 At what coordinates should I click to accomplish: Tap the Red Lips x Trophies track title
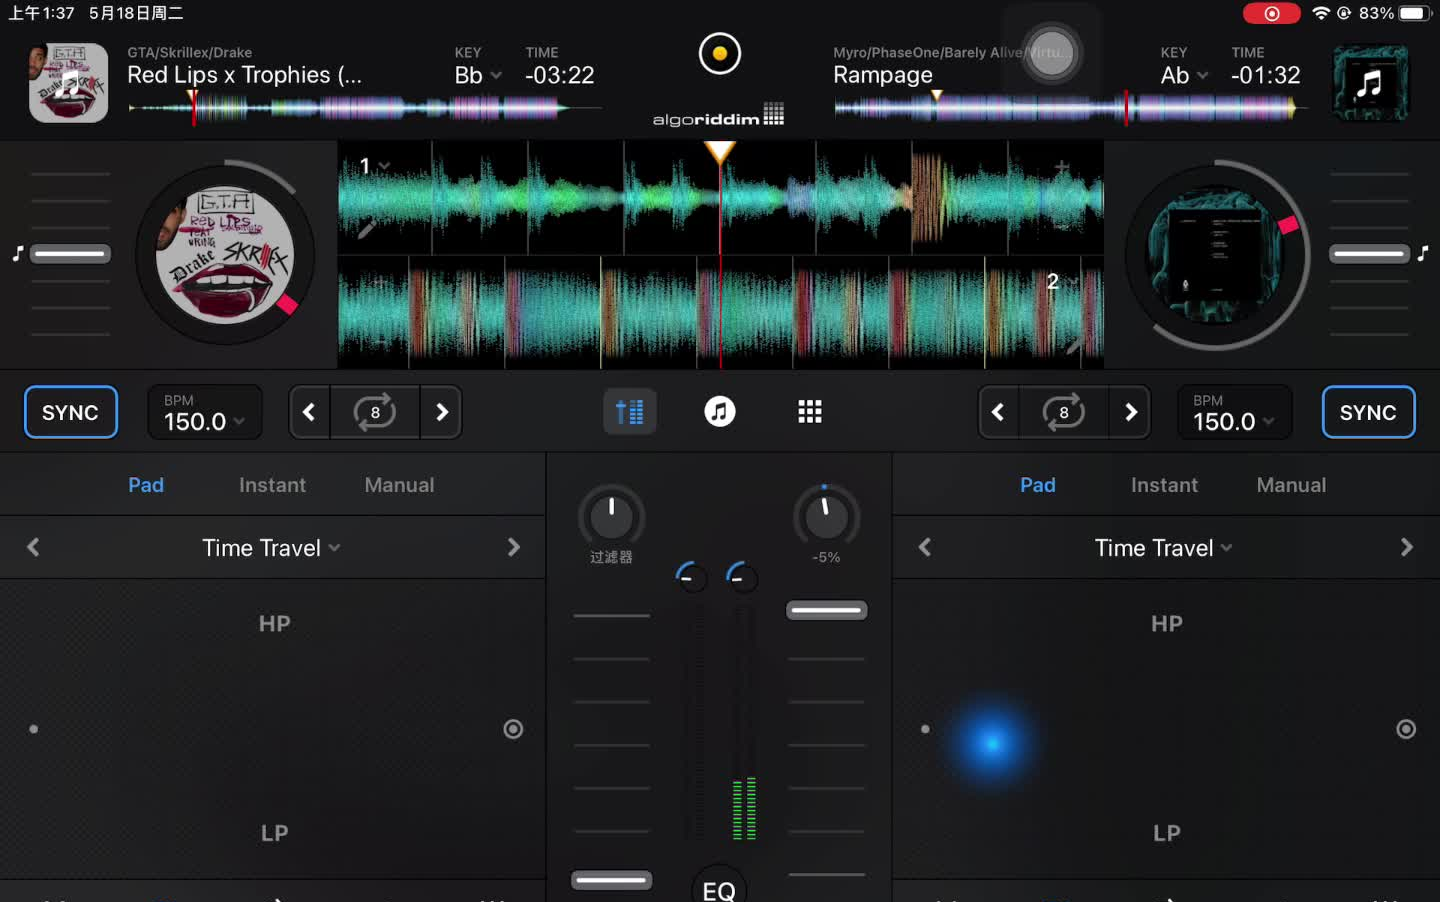(244, 75)
